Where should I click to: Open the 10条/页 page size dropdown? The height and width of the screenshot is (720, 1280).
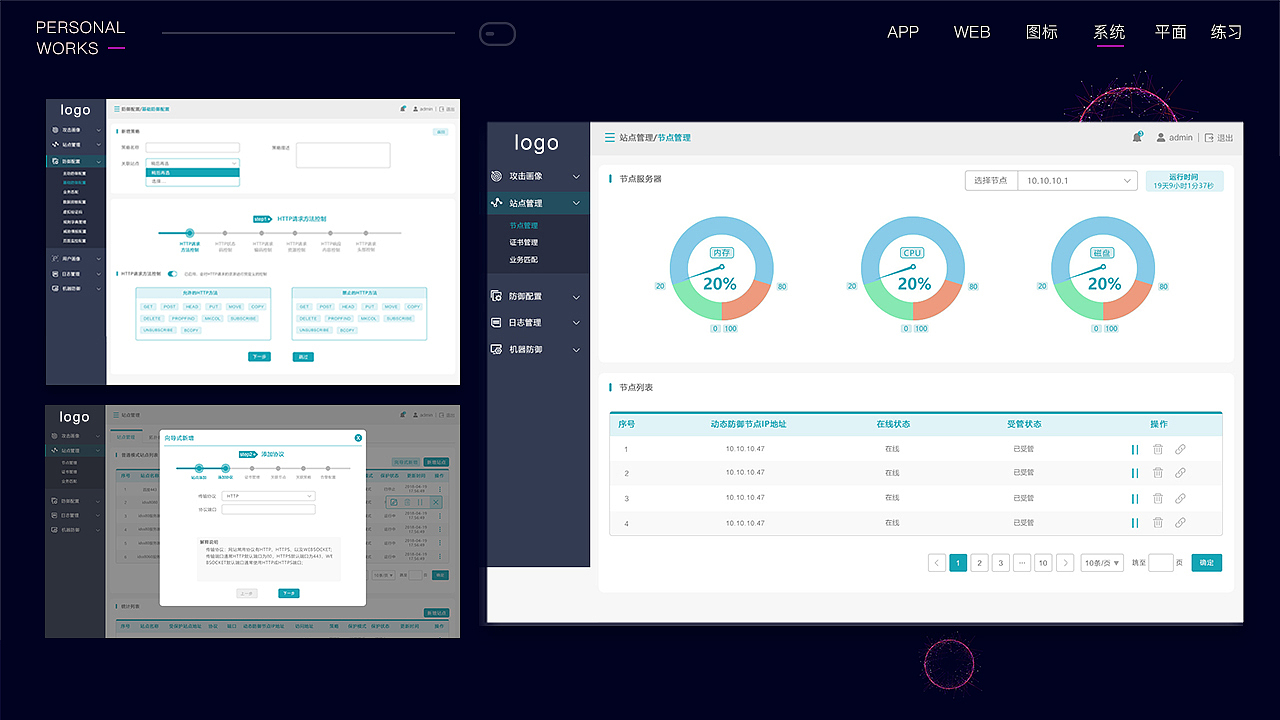[1102, 563]
